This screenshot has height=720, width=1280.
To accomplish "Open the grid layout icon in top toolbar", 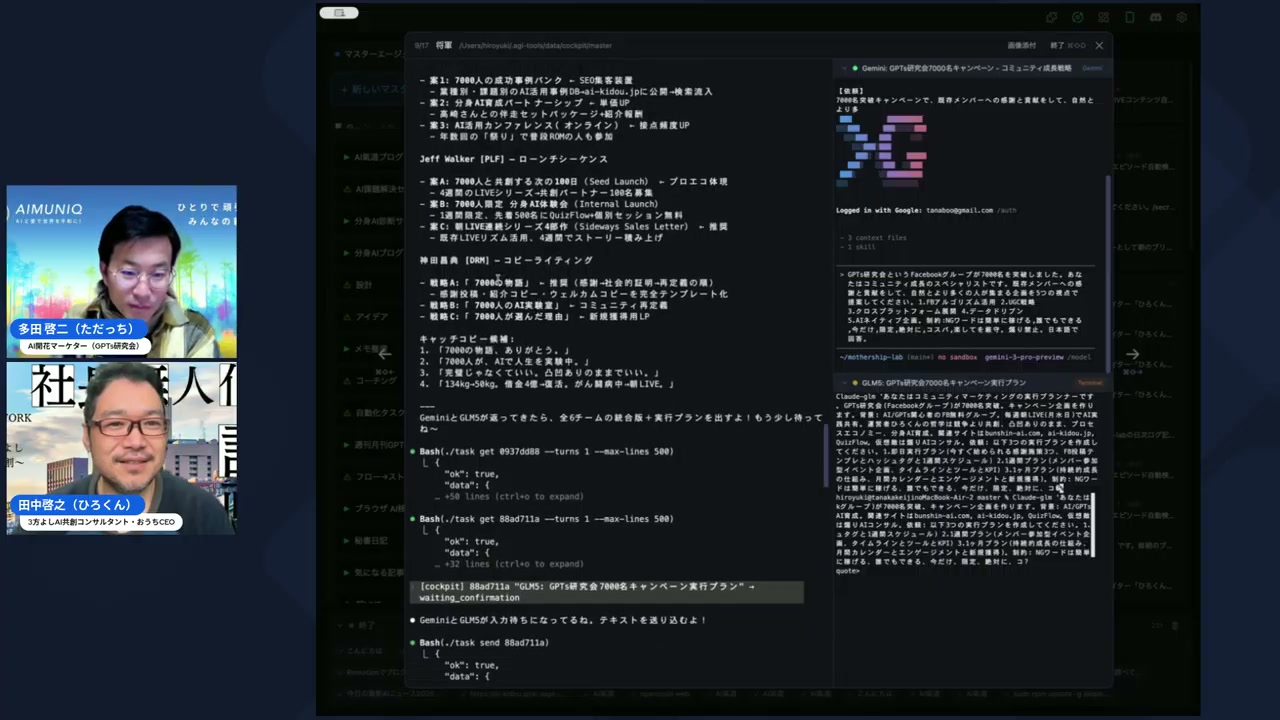I will point(1104,17).
